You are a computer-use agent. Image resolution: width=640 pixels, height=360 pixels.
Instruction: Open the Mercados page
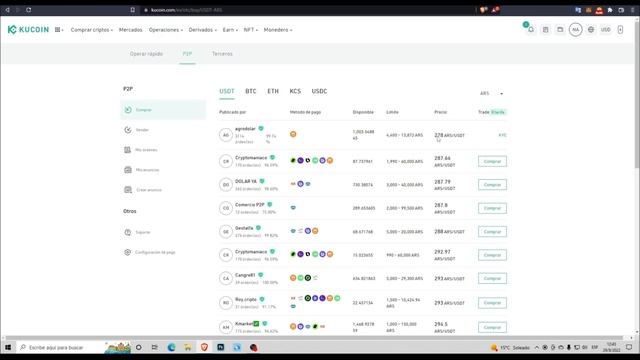(x=131, y=30)
